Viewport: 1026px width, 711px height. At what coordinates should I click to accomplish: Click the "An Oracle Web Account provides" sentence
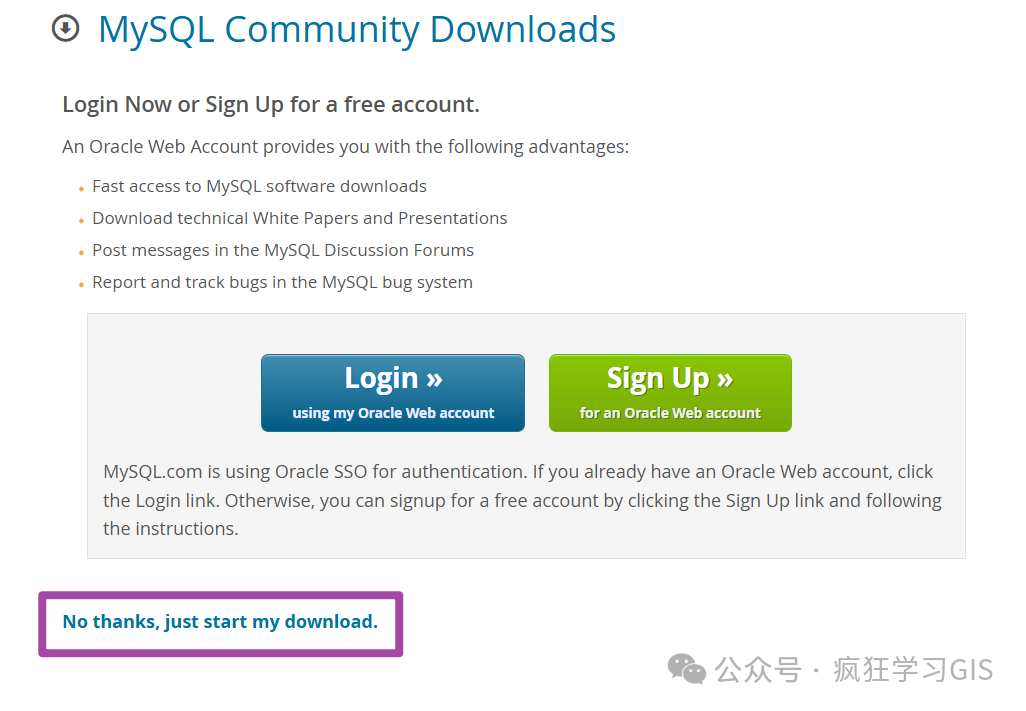point(345,147)
